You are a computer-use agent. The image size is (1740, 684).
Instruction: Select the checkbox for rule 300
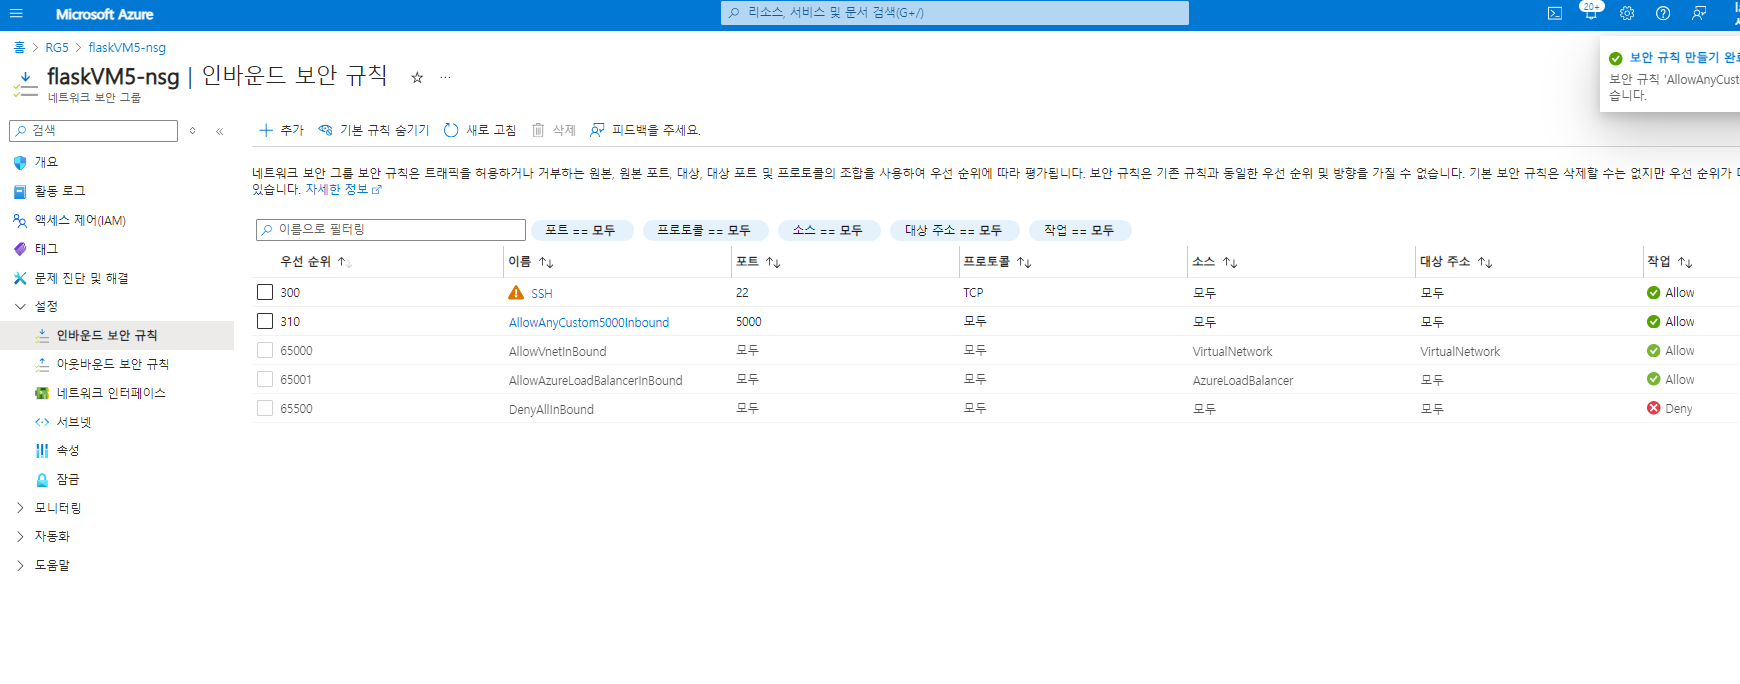coord(265,292)
